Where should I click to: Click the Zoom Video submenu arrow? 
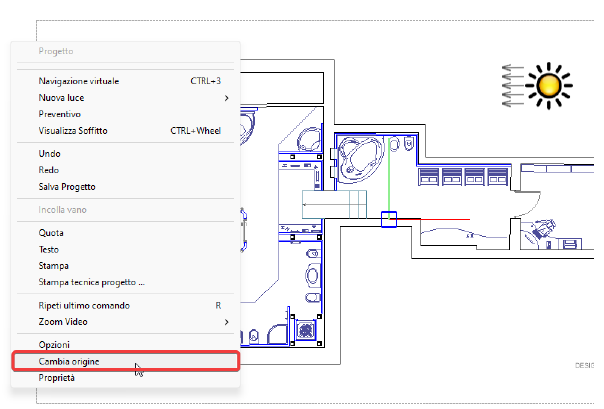(x=227, y=322)
